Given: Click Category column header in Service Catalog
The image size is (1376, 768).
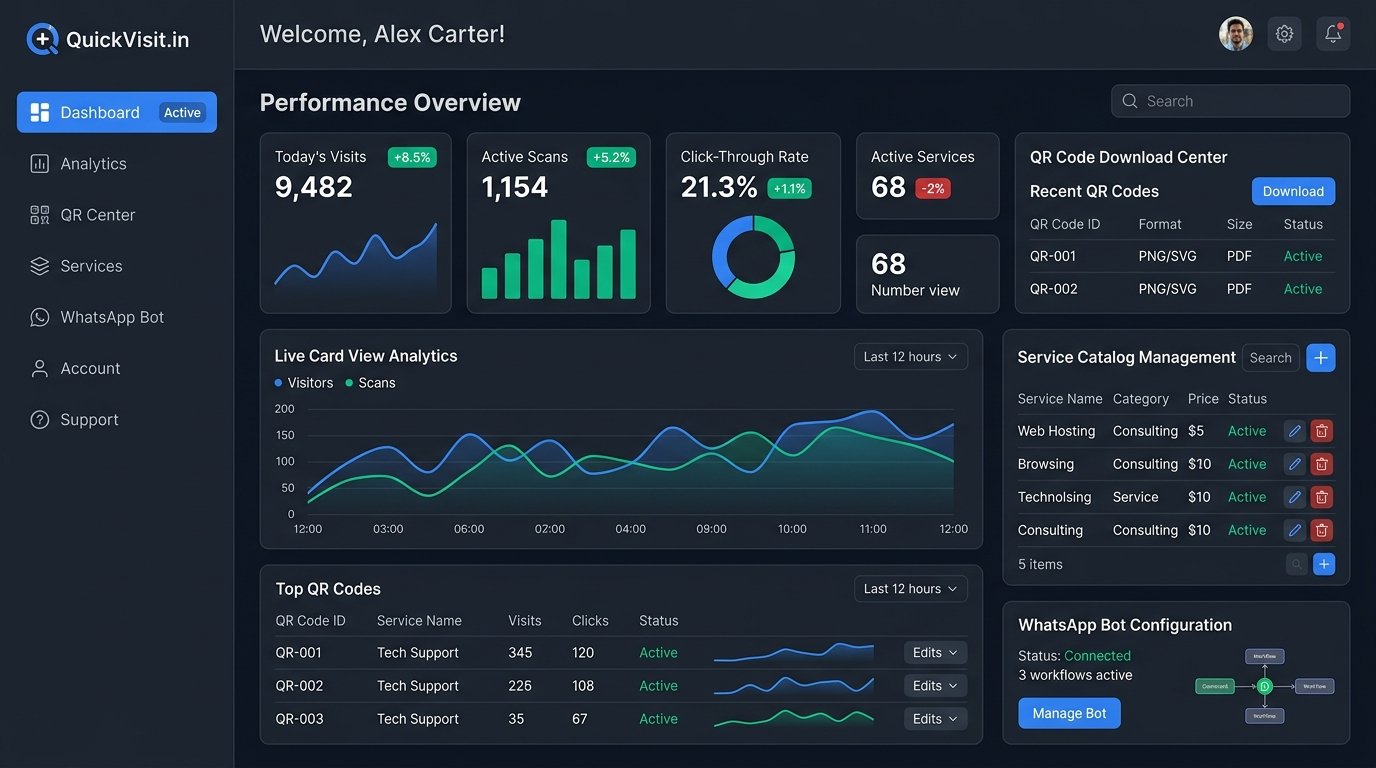Looking at the screenshot, I should (1141, 399).
